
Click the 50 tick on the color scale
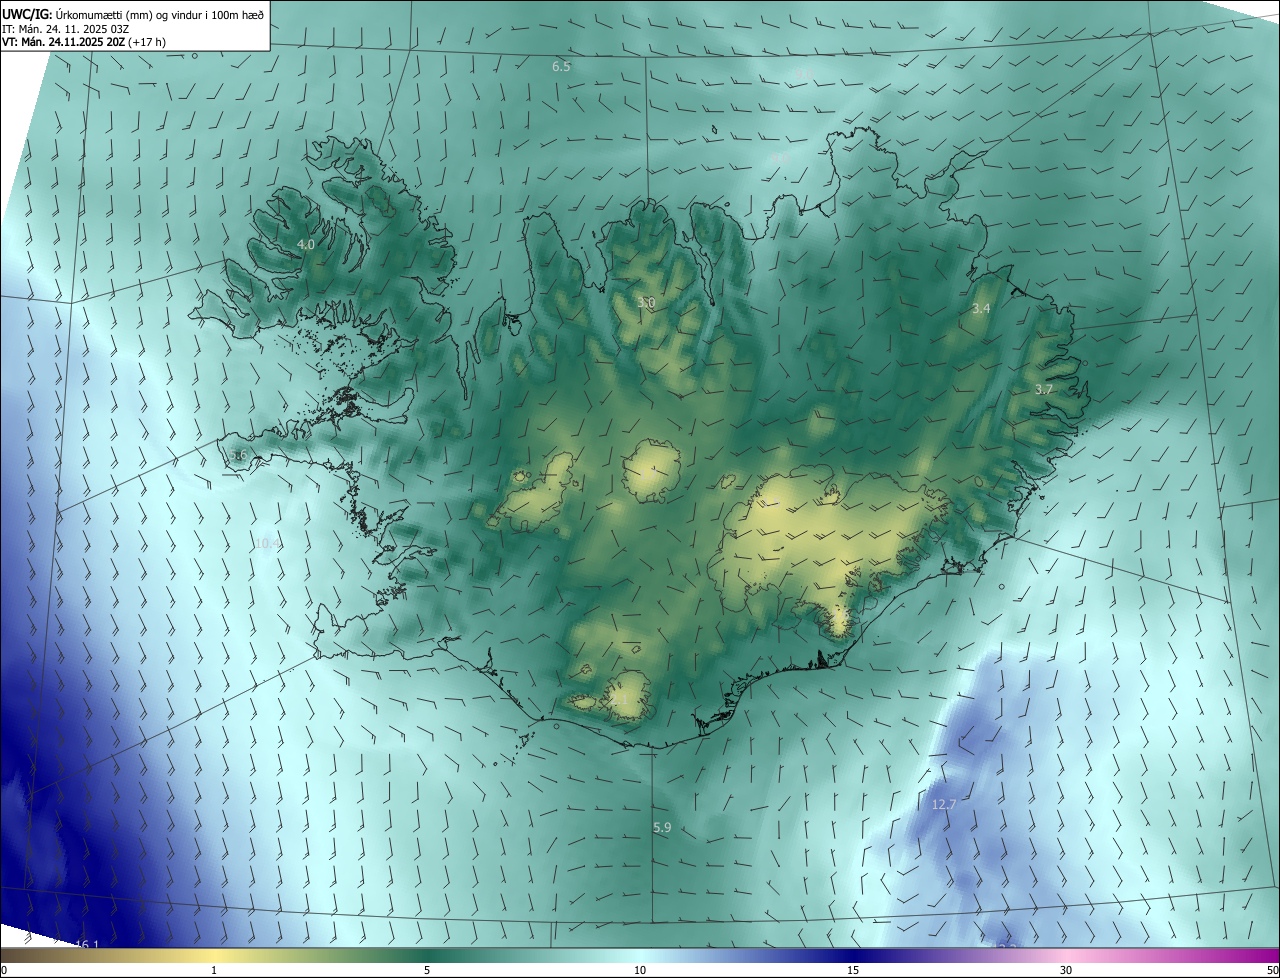coord(1272,970)
